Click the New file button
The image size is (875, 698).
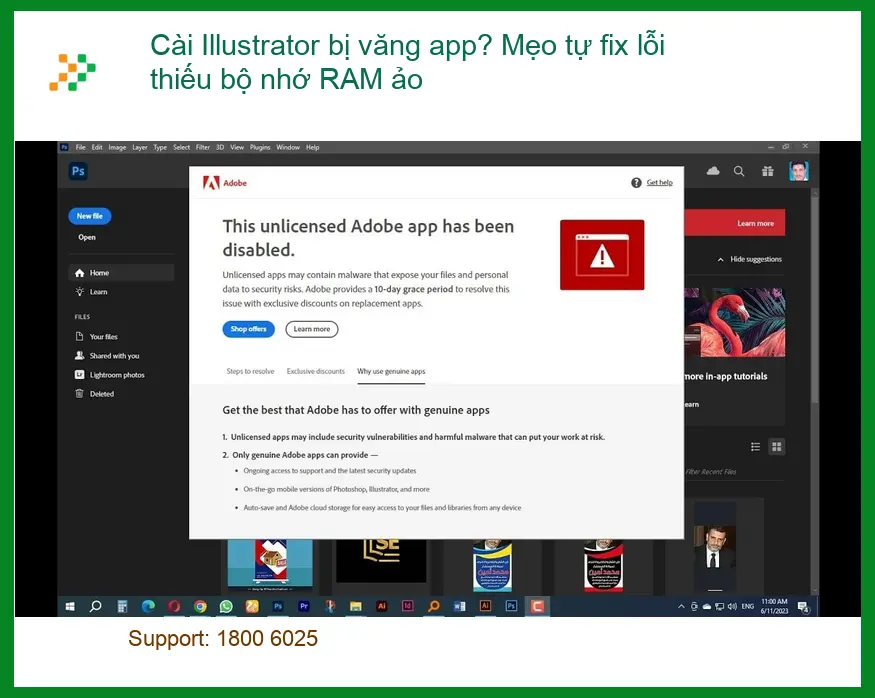pyautogui.click(x=90, y=216)
